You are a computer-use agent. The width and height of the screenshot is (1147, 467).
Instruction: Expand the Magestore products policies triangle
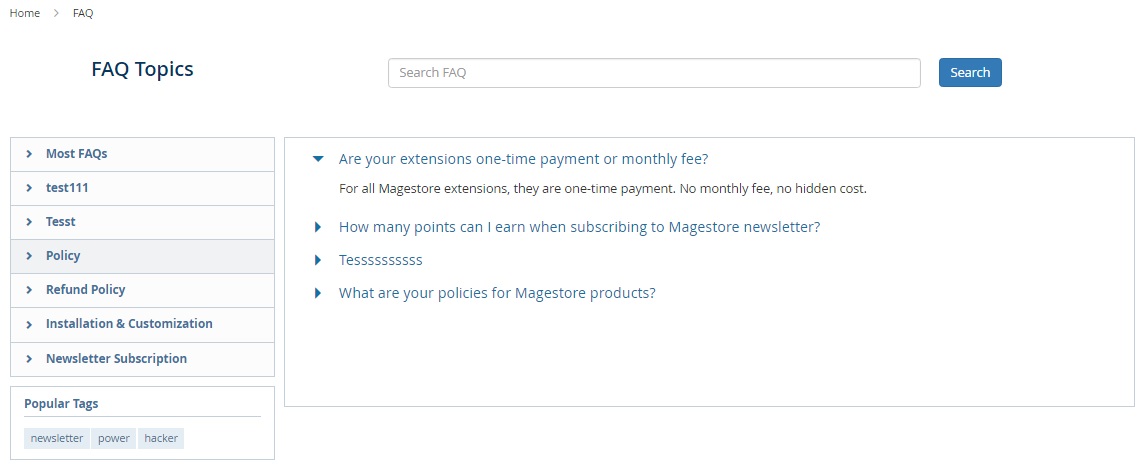(318, 293)
